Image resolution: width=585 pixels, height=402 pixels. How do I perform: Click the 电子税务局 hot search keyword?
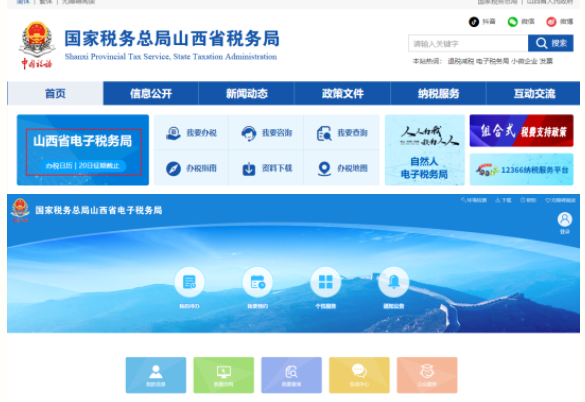pos(492,61)
